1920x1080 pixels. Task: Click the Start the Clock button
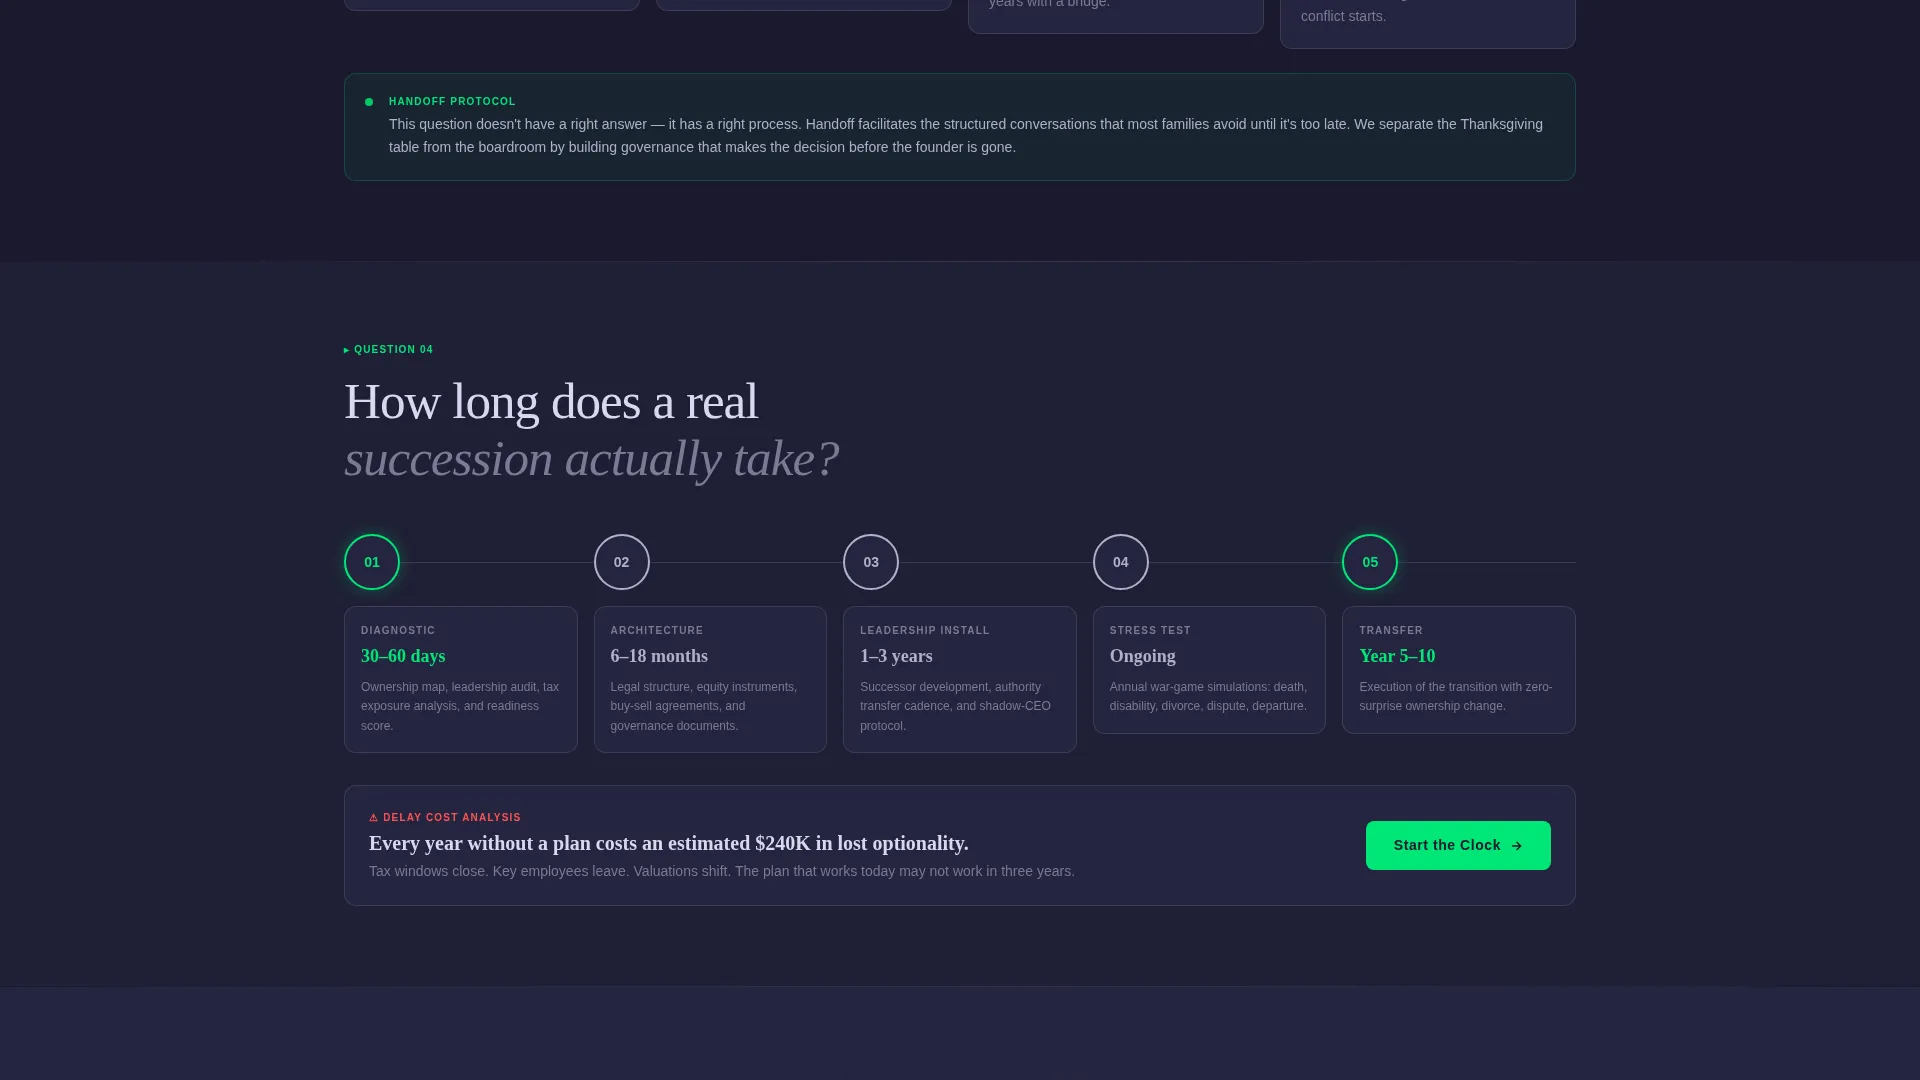click(1458, 845)
